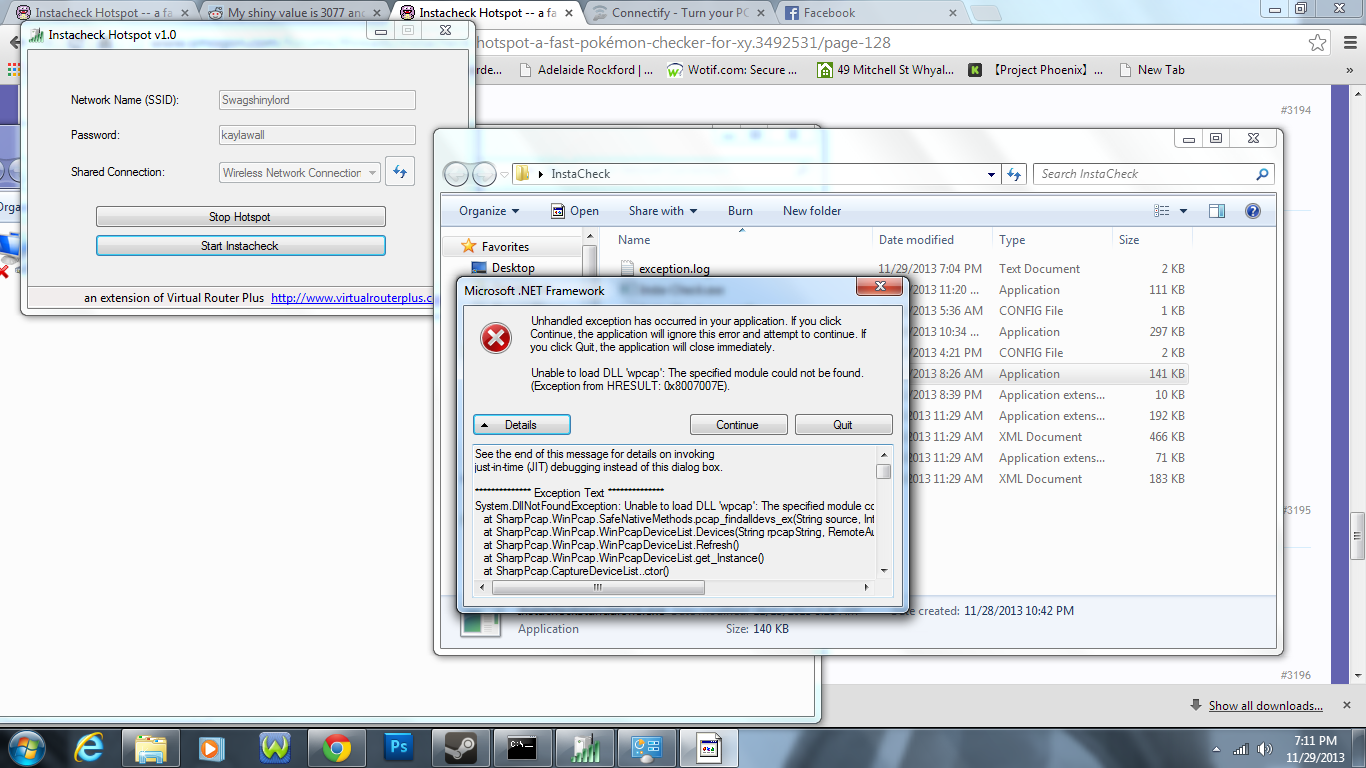Select Favorites in the navigation pane
The image size is (1366, 768).
pos(505,247)
